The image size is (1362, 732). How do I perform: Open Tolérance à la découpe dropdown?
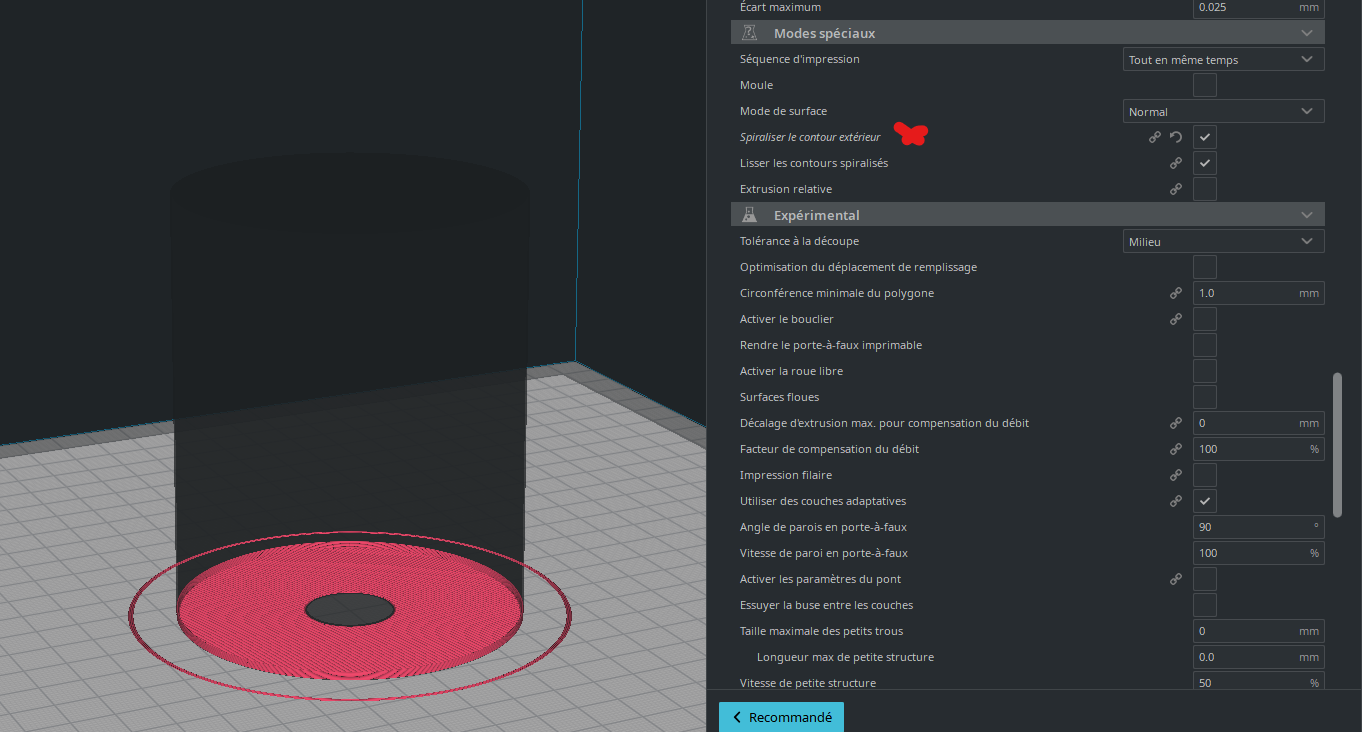tap(1224, 241)
